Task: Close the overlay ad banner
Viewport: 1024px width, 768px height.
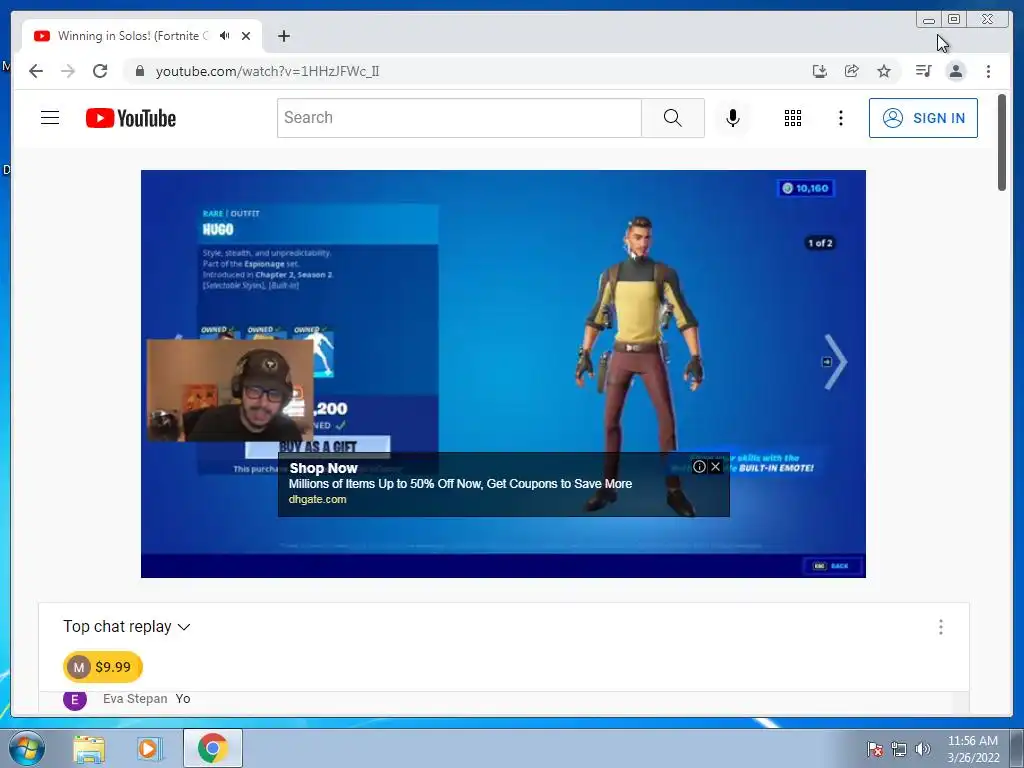Action: [715, 466]
